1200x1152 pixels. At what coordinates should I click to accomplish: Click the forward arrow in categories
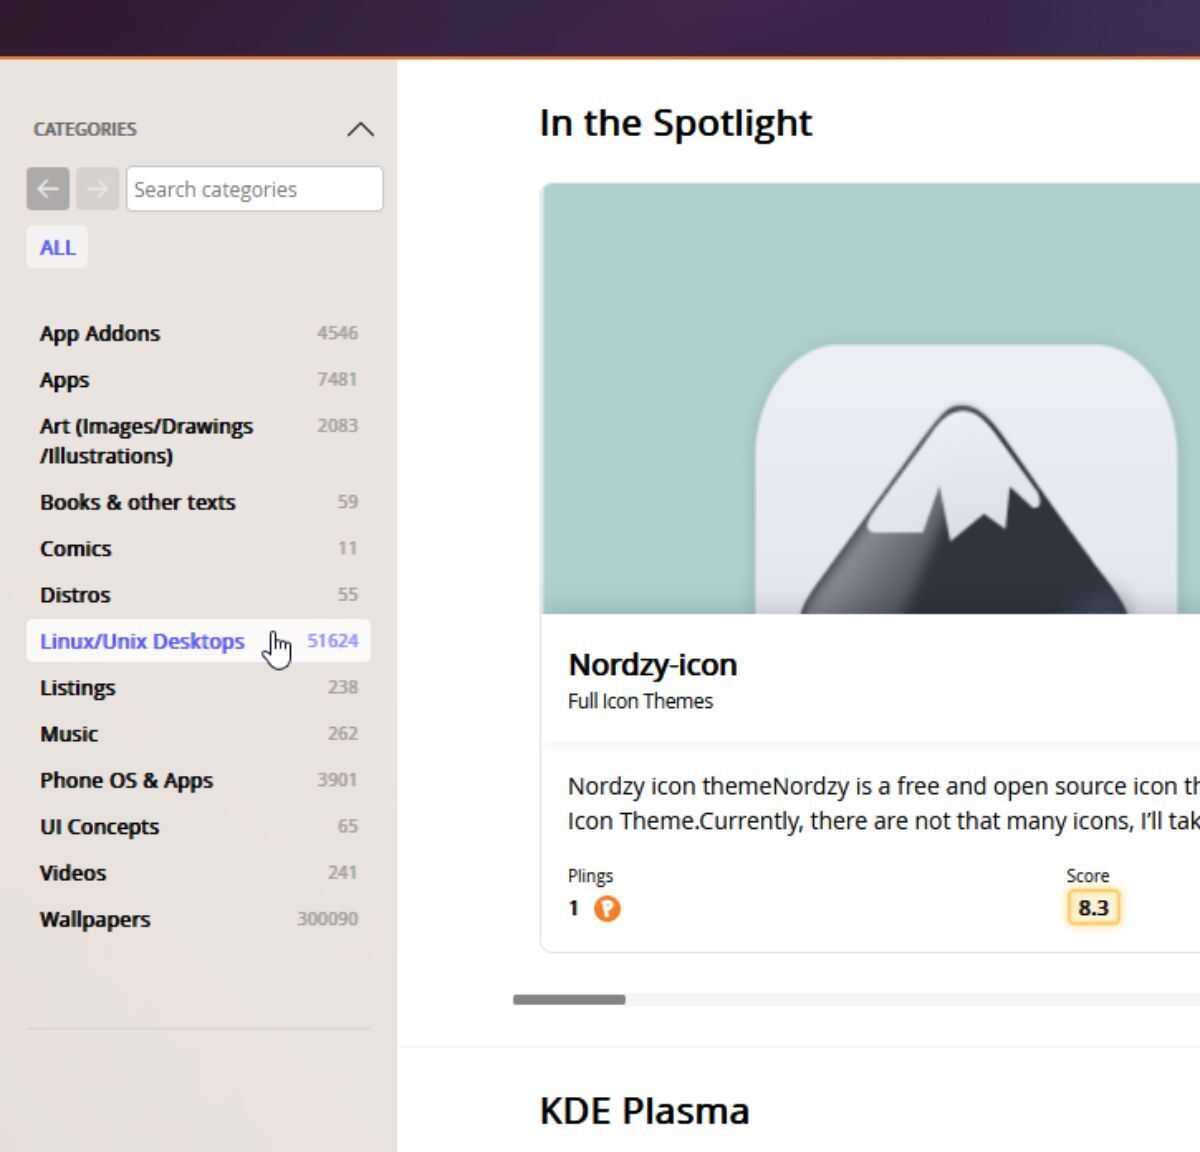pos(98,189)
